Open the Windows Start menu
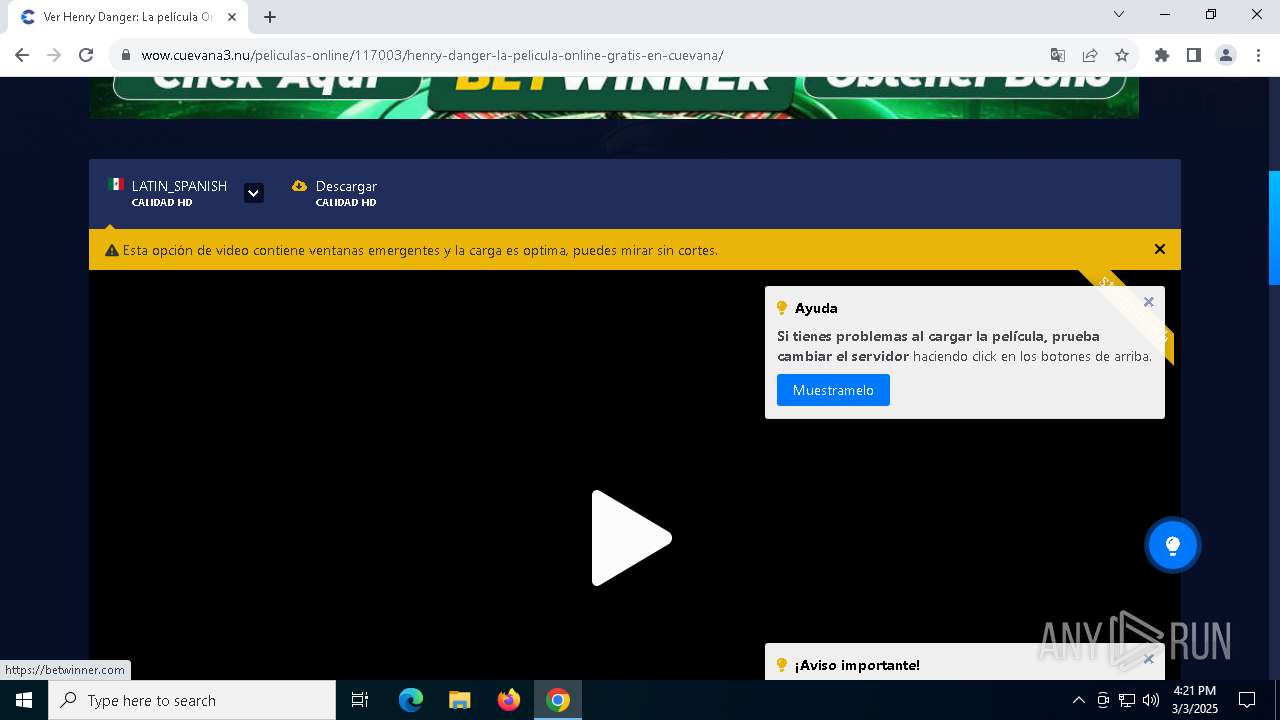 click(24, 700)
